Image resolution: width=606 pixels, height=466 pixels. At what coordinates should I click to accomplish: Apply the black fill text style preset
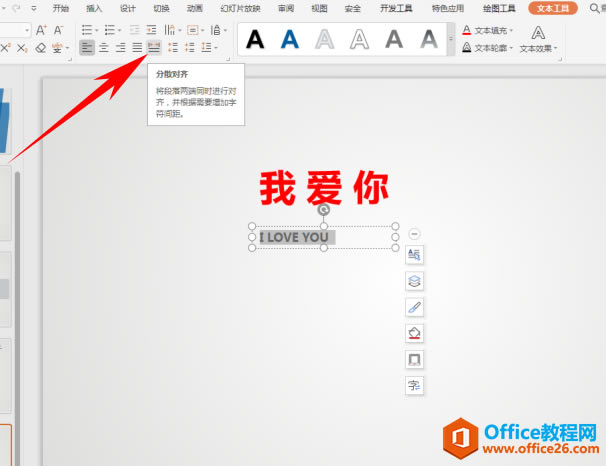tap(255, 39)
